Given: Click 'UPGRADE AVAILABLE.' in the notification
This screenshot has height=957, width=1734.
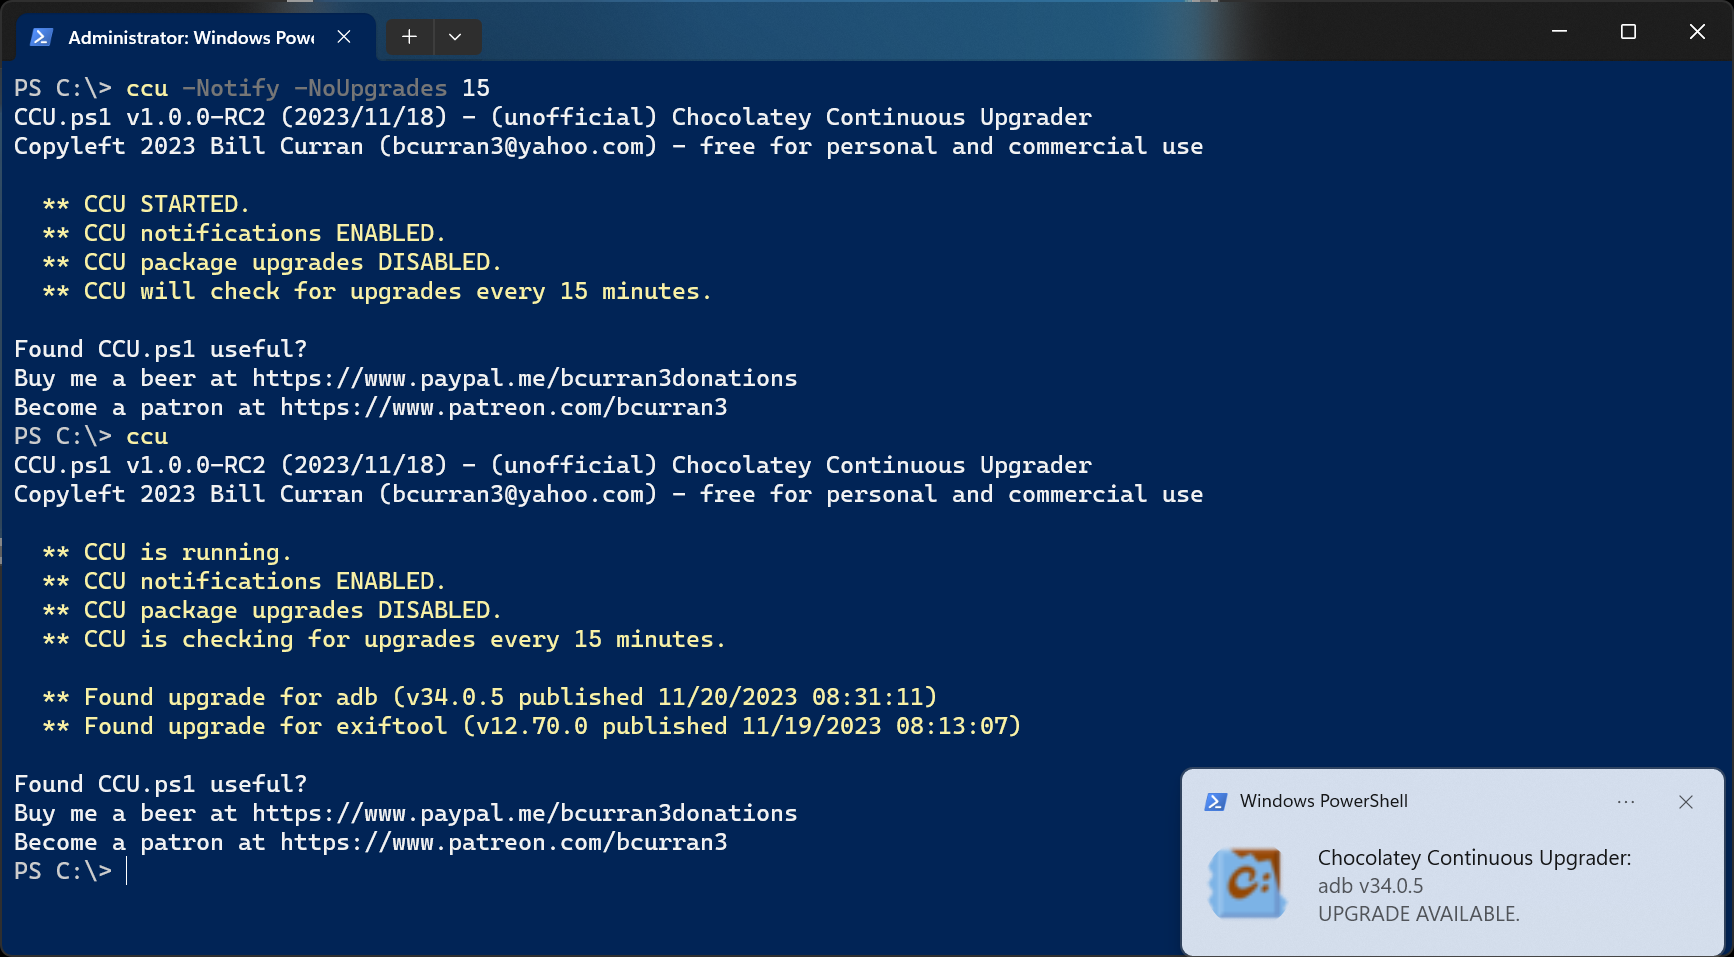Looking at the screenshot, I should click(x=1418, y=914).
